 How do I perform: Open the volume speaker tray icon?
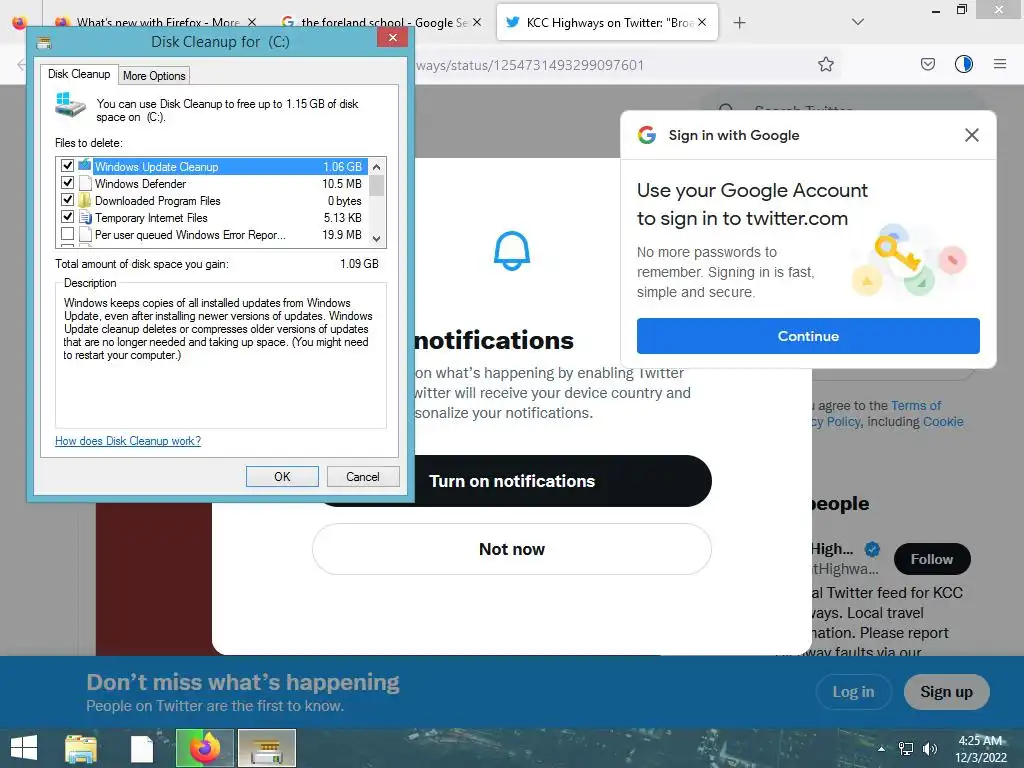930,749
